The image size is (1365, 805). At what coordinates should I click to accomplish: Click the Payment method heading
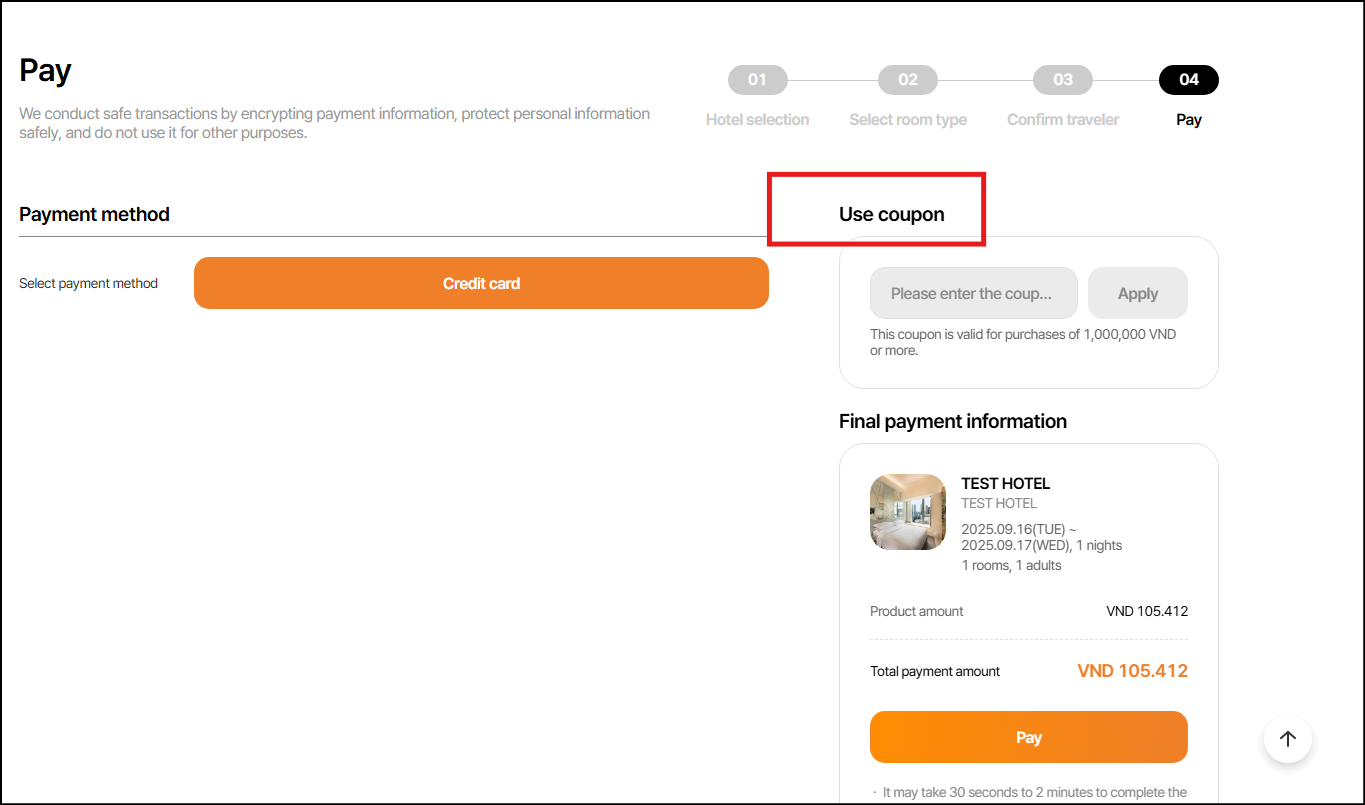[94, 214]
